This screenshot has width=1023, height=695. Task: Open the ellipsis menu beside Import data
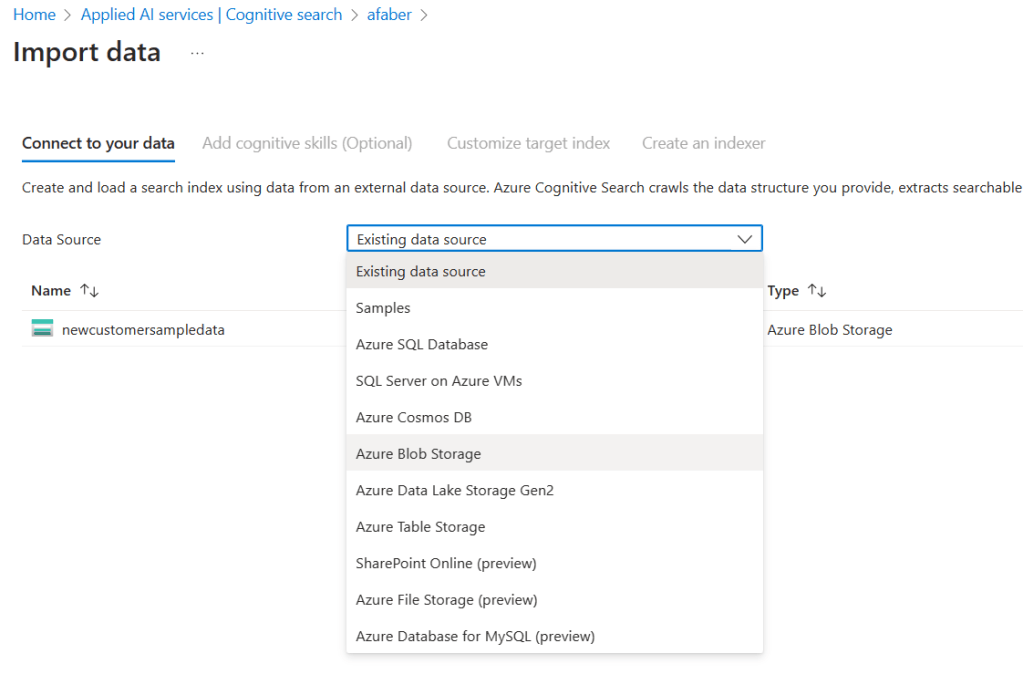[197, 53]
